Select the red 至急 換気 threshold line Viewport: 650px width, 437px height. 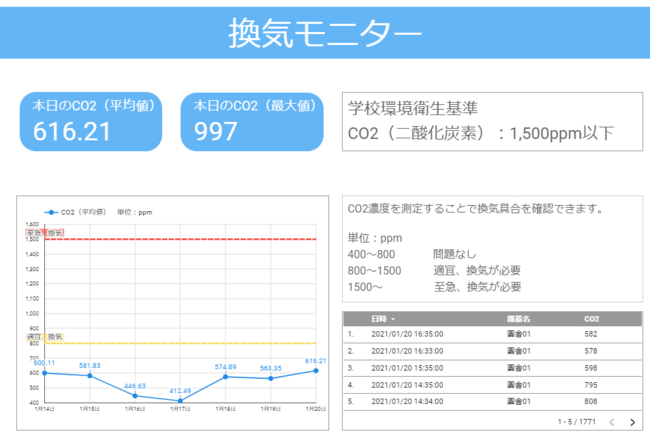[180, 239]
